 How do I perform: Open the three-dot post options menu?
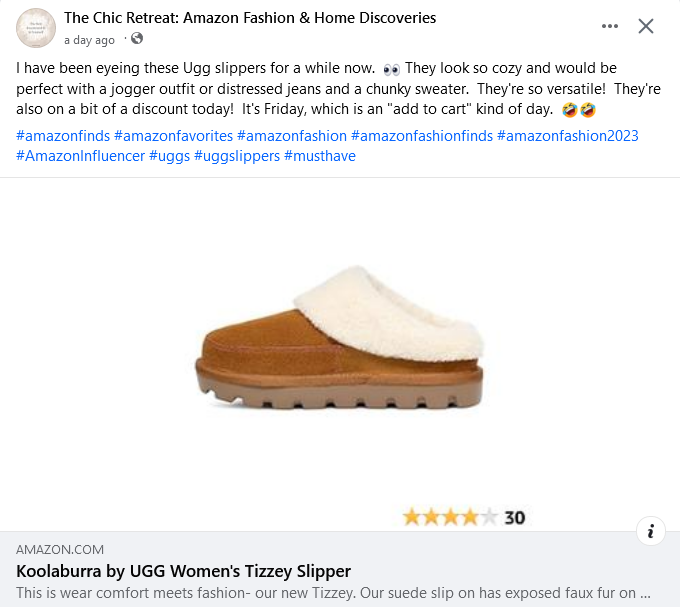[610, 26]
